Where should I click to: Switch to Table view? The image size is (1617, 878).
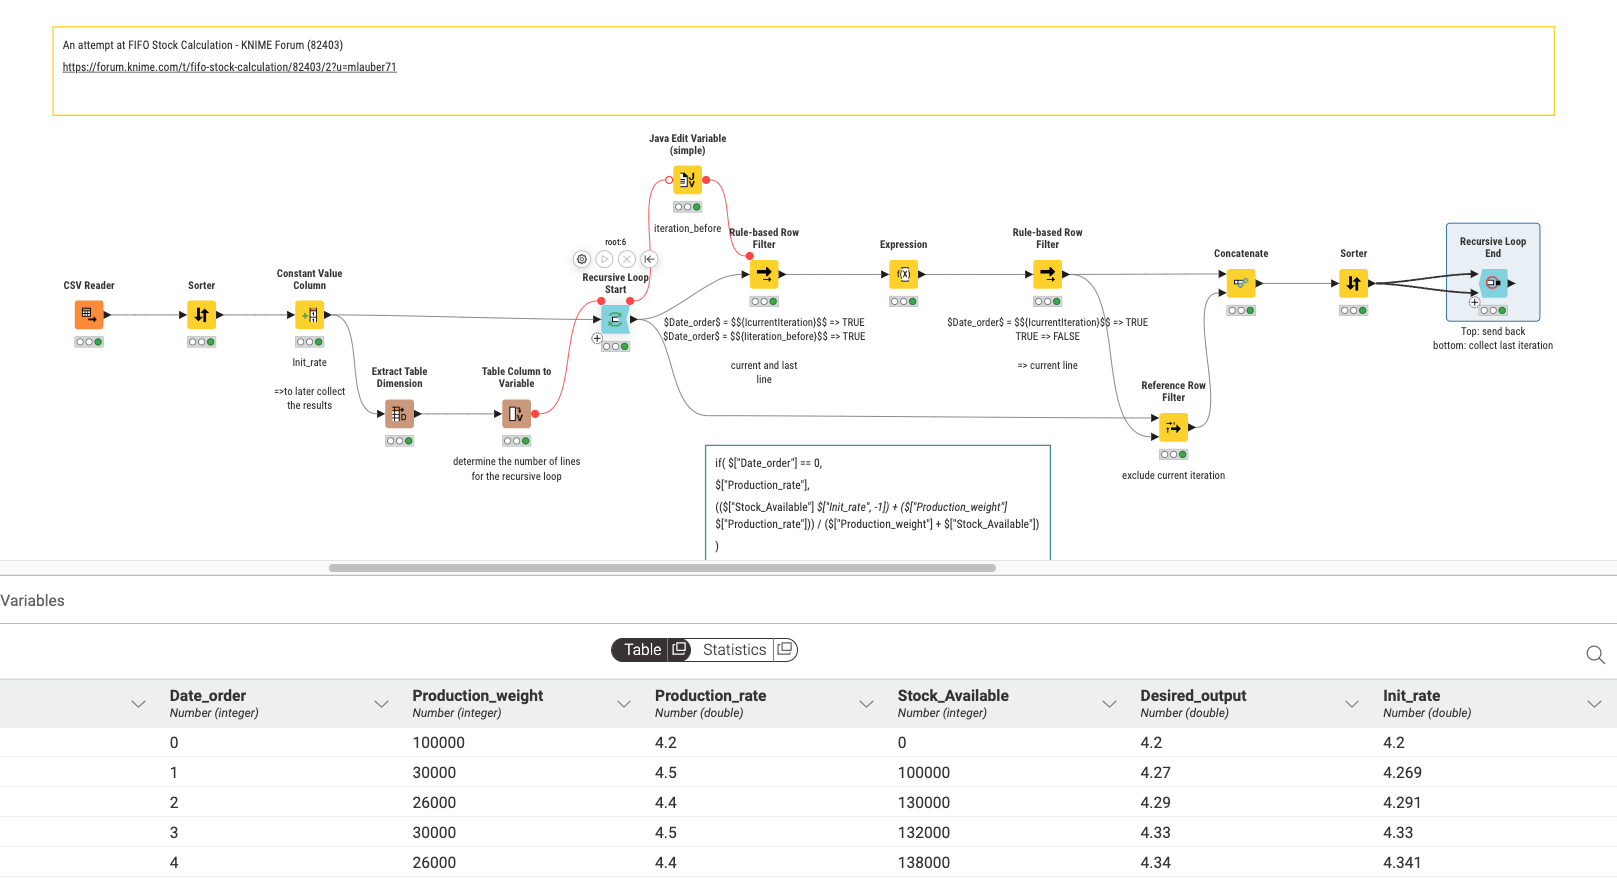(x=642, y=650)
